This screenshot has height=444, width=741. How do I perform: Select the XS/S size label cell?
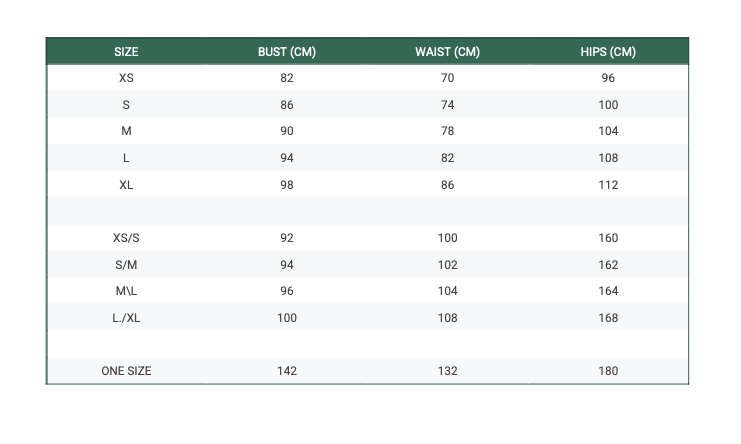(x=126, y=238)
